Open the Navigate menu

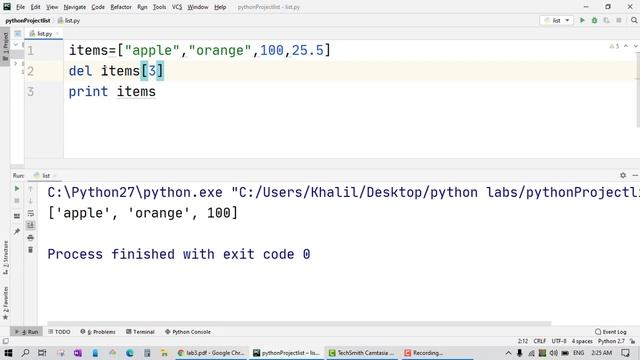pos(75,7)
